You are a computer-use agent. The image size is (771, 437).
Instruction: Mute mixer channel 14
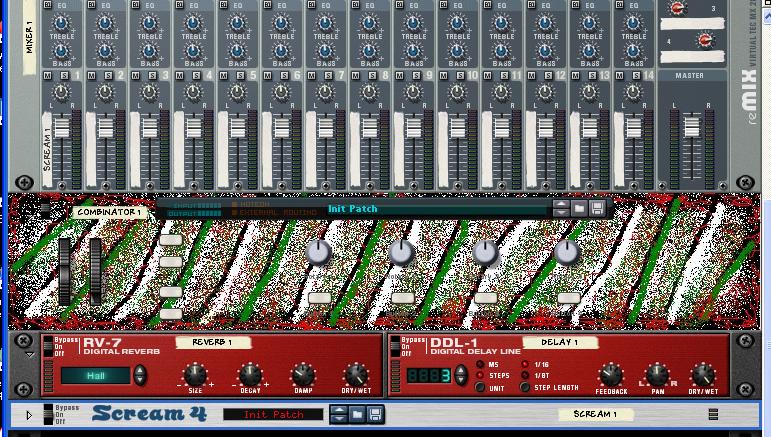click(x=620, y=76)
